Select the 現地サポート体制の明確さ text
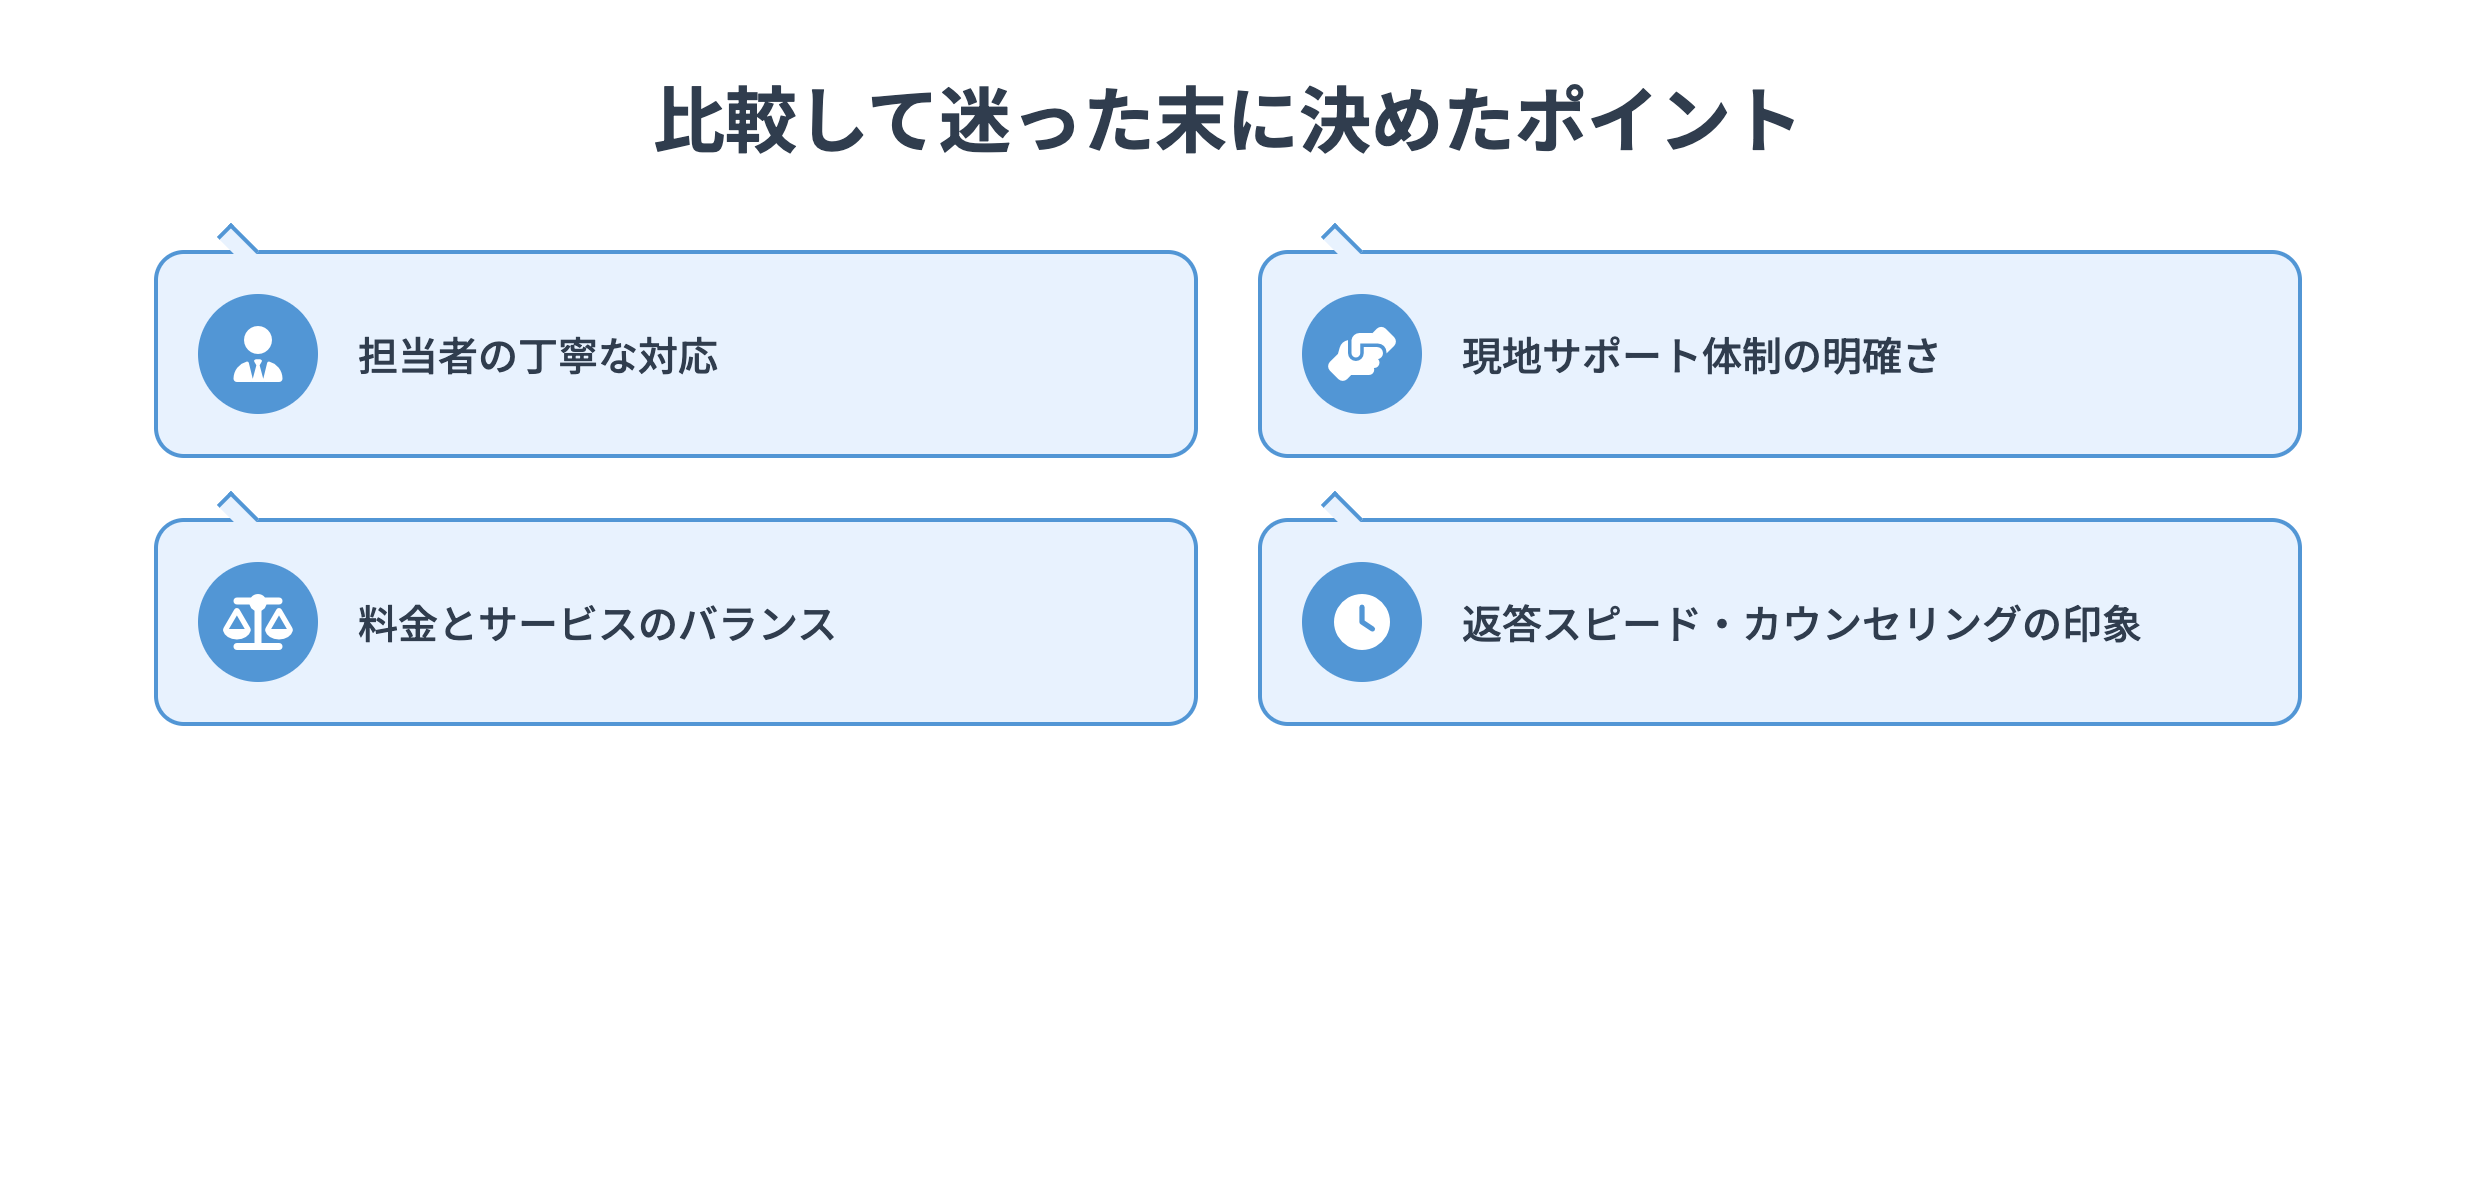The height and width of the screenshot is (1178, 2484). (1700, 356)
